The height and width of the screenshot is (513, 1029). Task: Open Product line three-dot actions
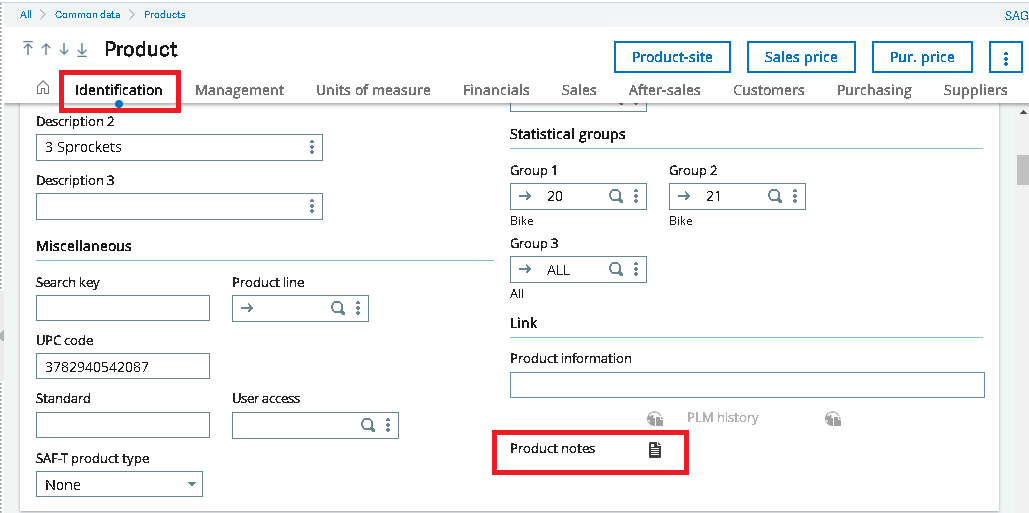pos(358,308)
